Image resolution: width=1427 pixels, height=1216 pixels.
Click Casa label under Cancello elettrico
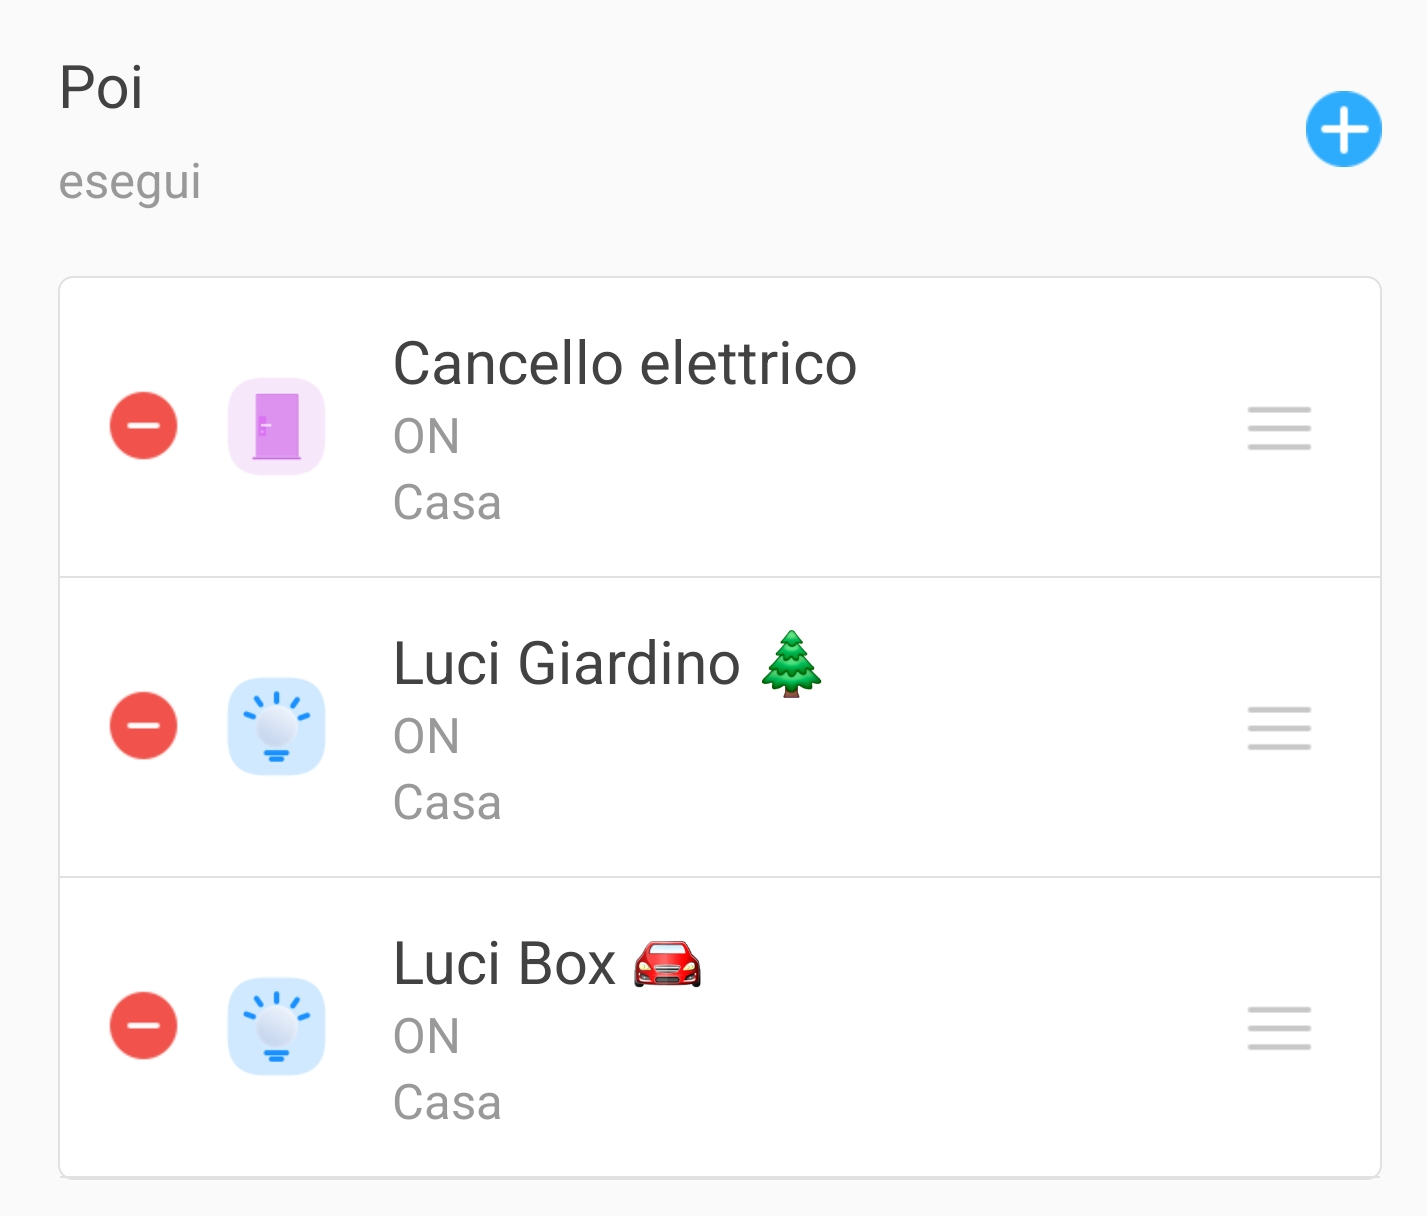click(447, 503)
